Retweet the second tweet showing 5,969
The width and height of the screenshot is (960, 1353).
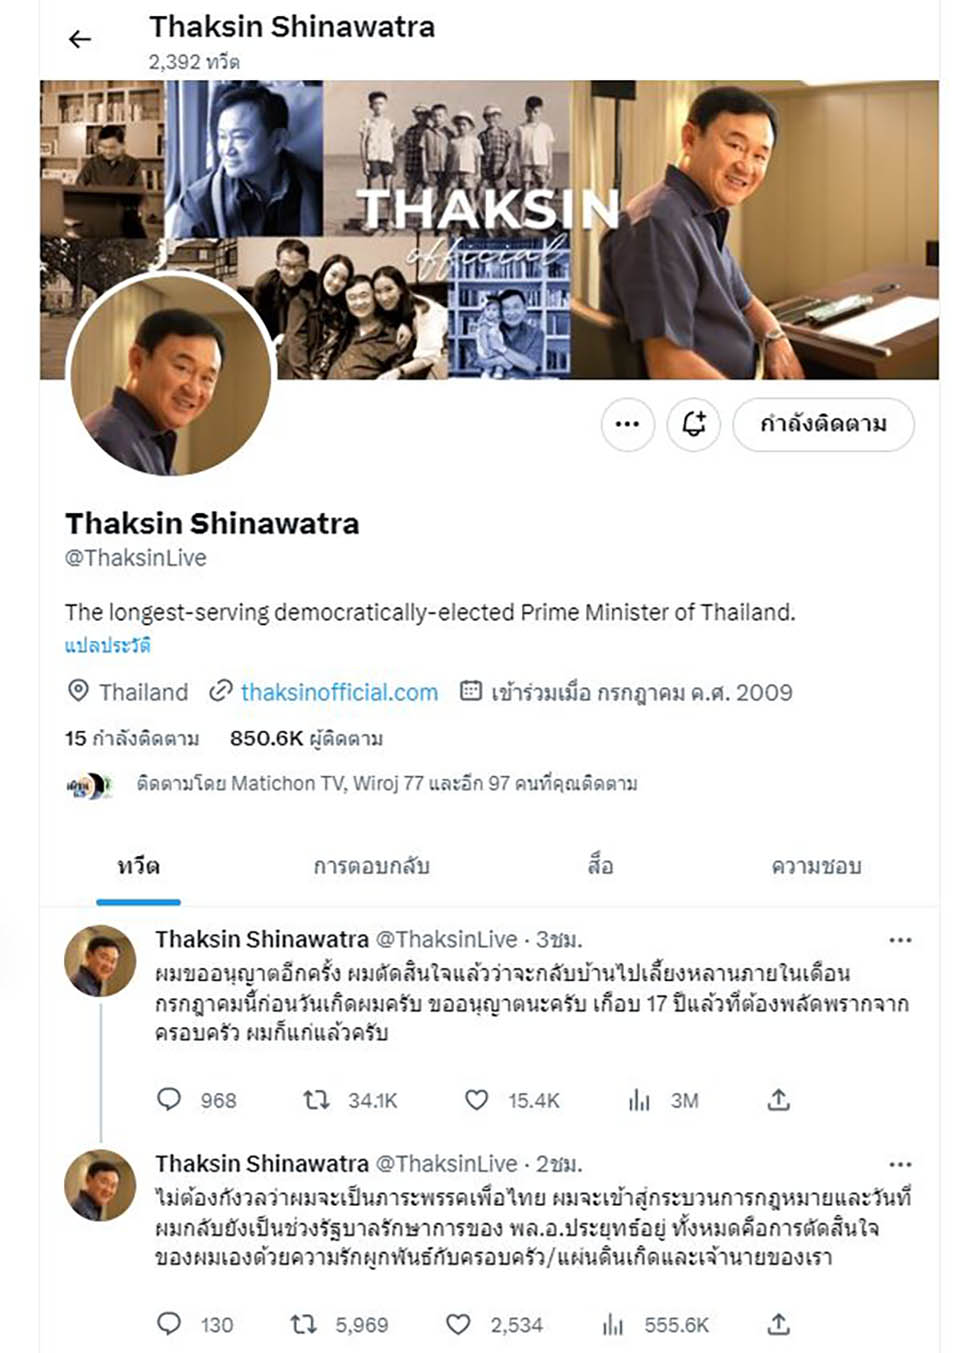(x=303, y=1325)
